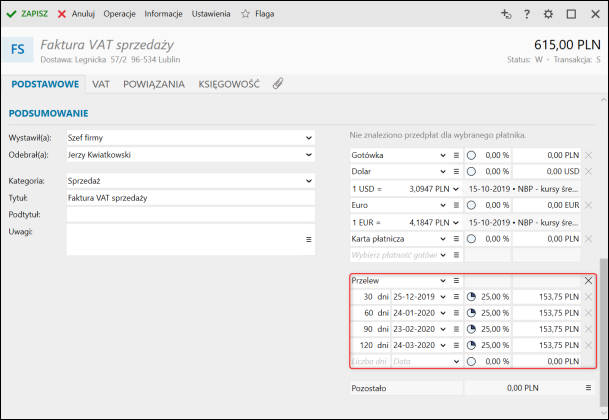Image resolution: width=609 pixels, height=420 pixels.
Task: Open the 24-03-2020 date dropdown
Action: pyautogui.click(x=443, y=345)
